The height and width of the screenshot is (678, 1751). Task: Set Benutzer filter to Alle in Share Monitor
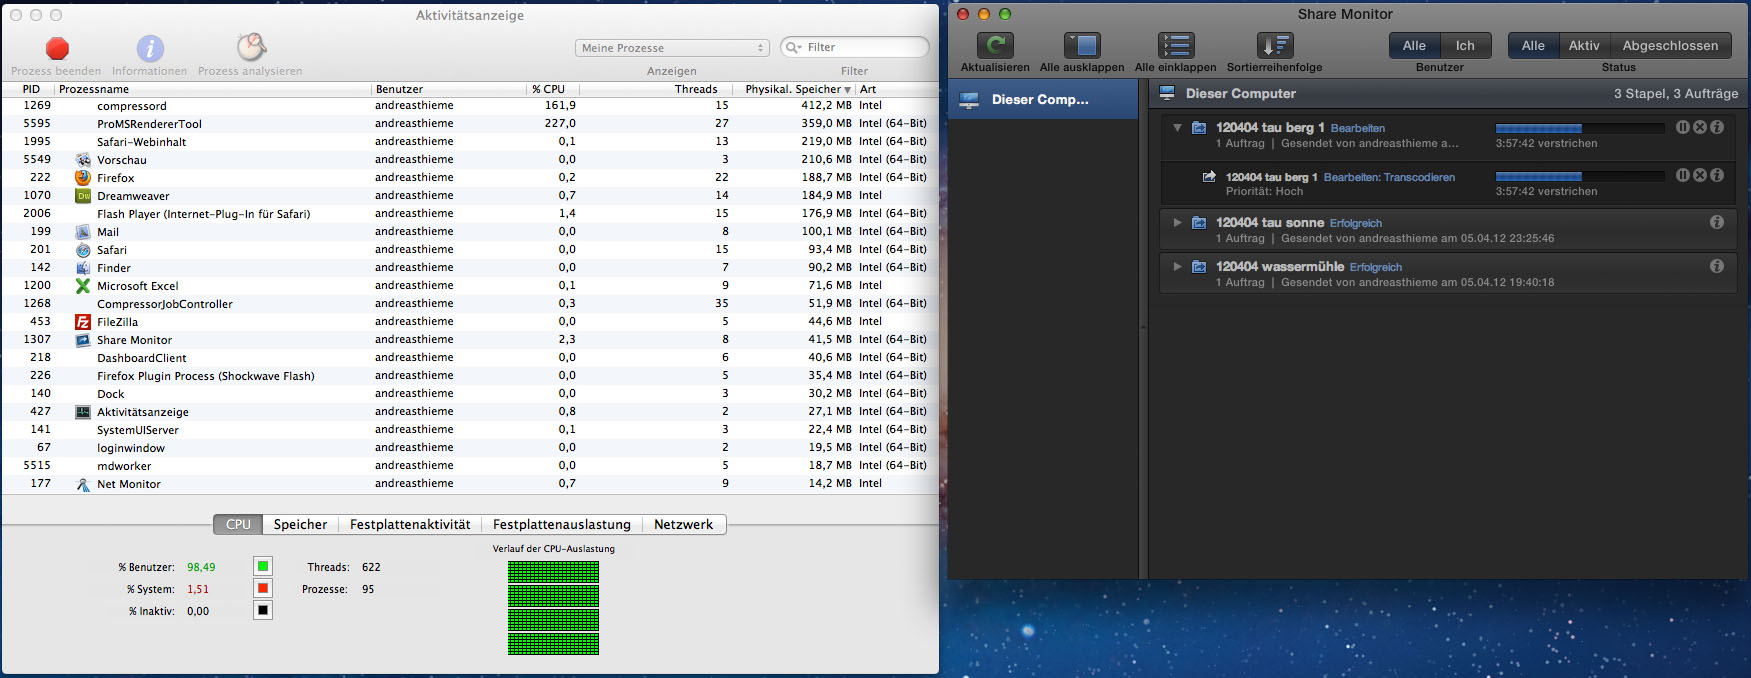[x=1414, y=45]
